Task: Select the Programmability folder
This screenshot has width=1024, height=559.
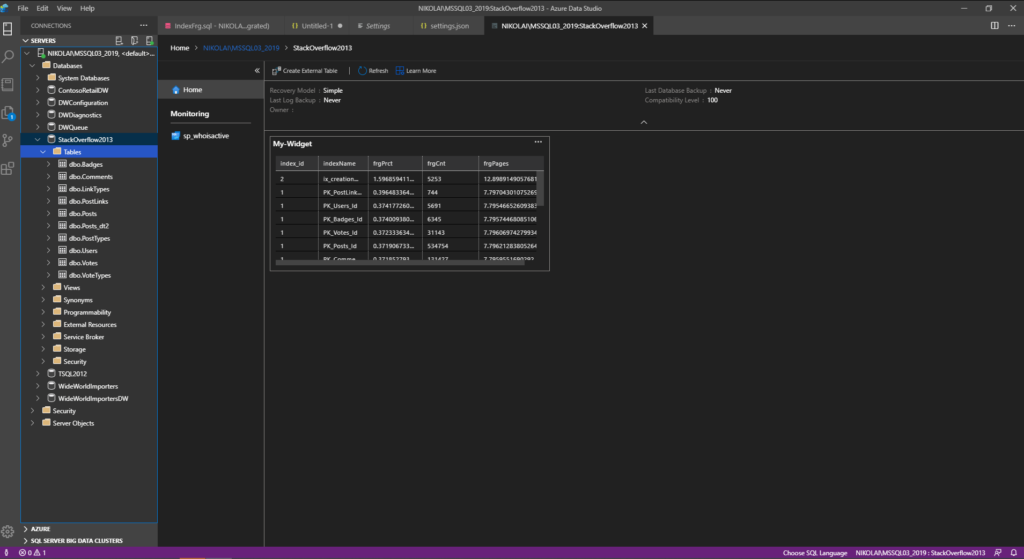Action: coord(87,312)
